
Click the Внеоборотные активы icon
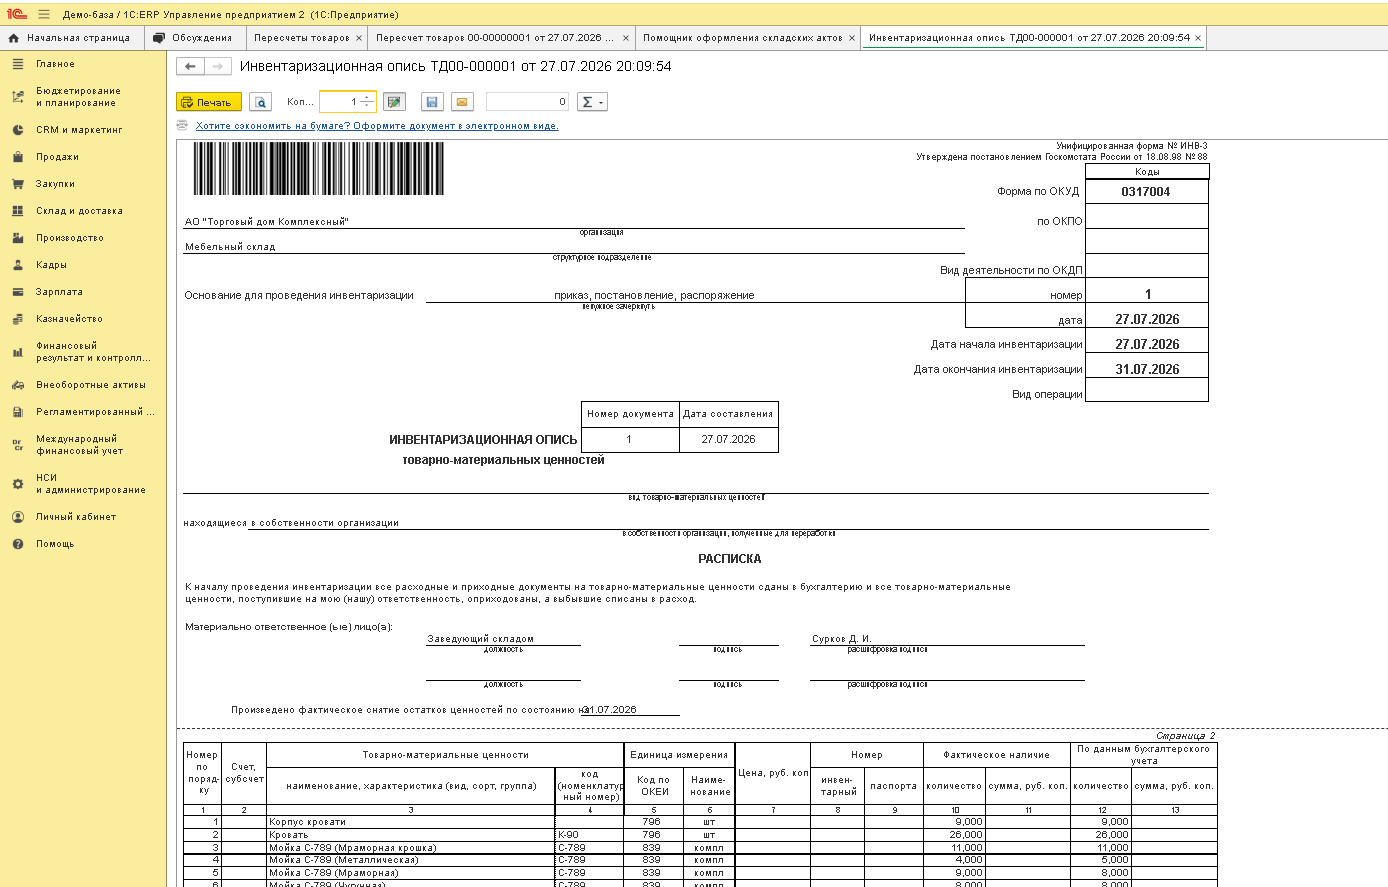pos(17,385)
